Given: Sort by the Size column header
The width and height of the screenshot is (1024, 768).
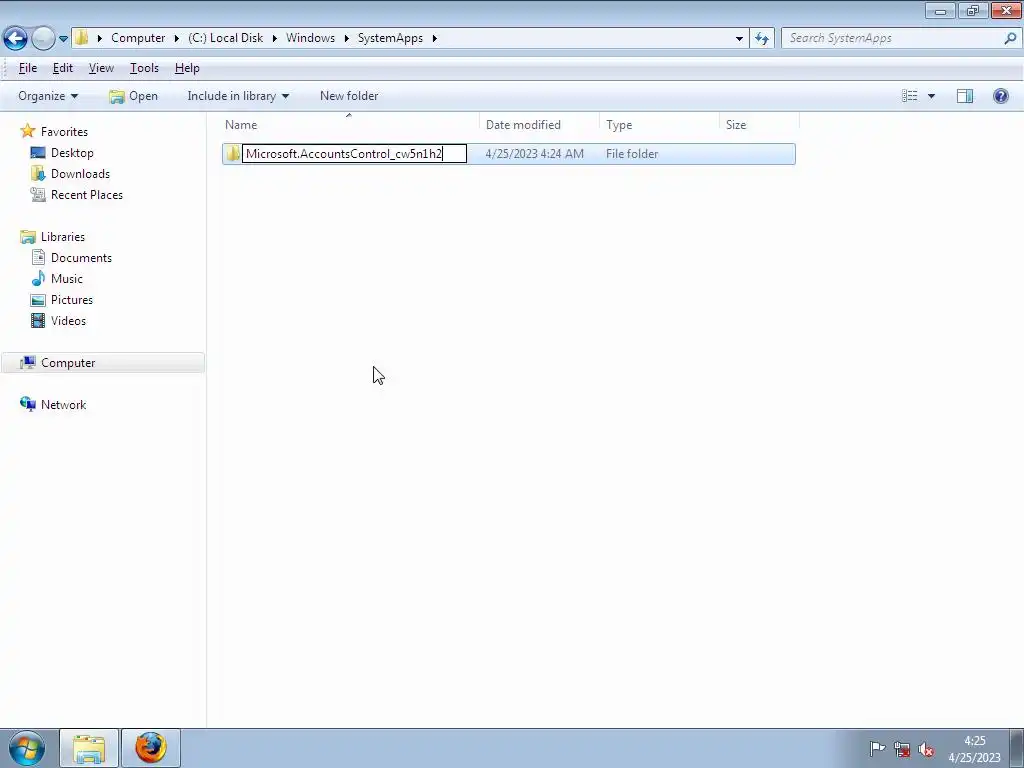Looking at the screenshot, I should pyautogui.click(x=760, y=125).
